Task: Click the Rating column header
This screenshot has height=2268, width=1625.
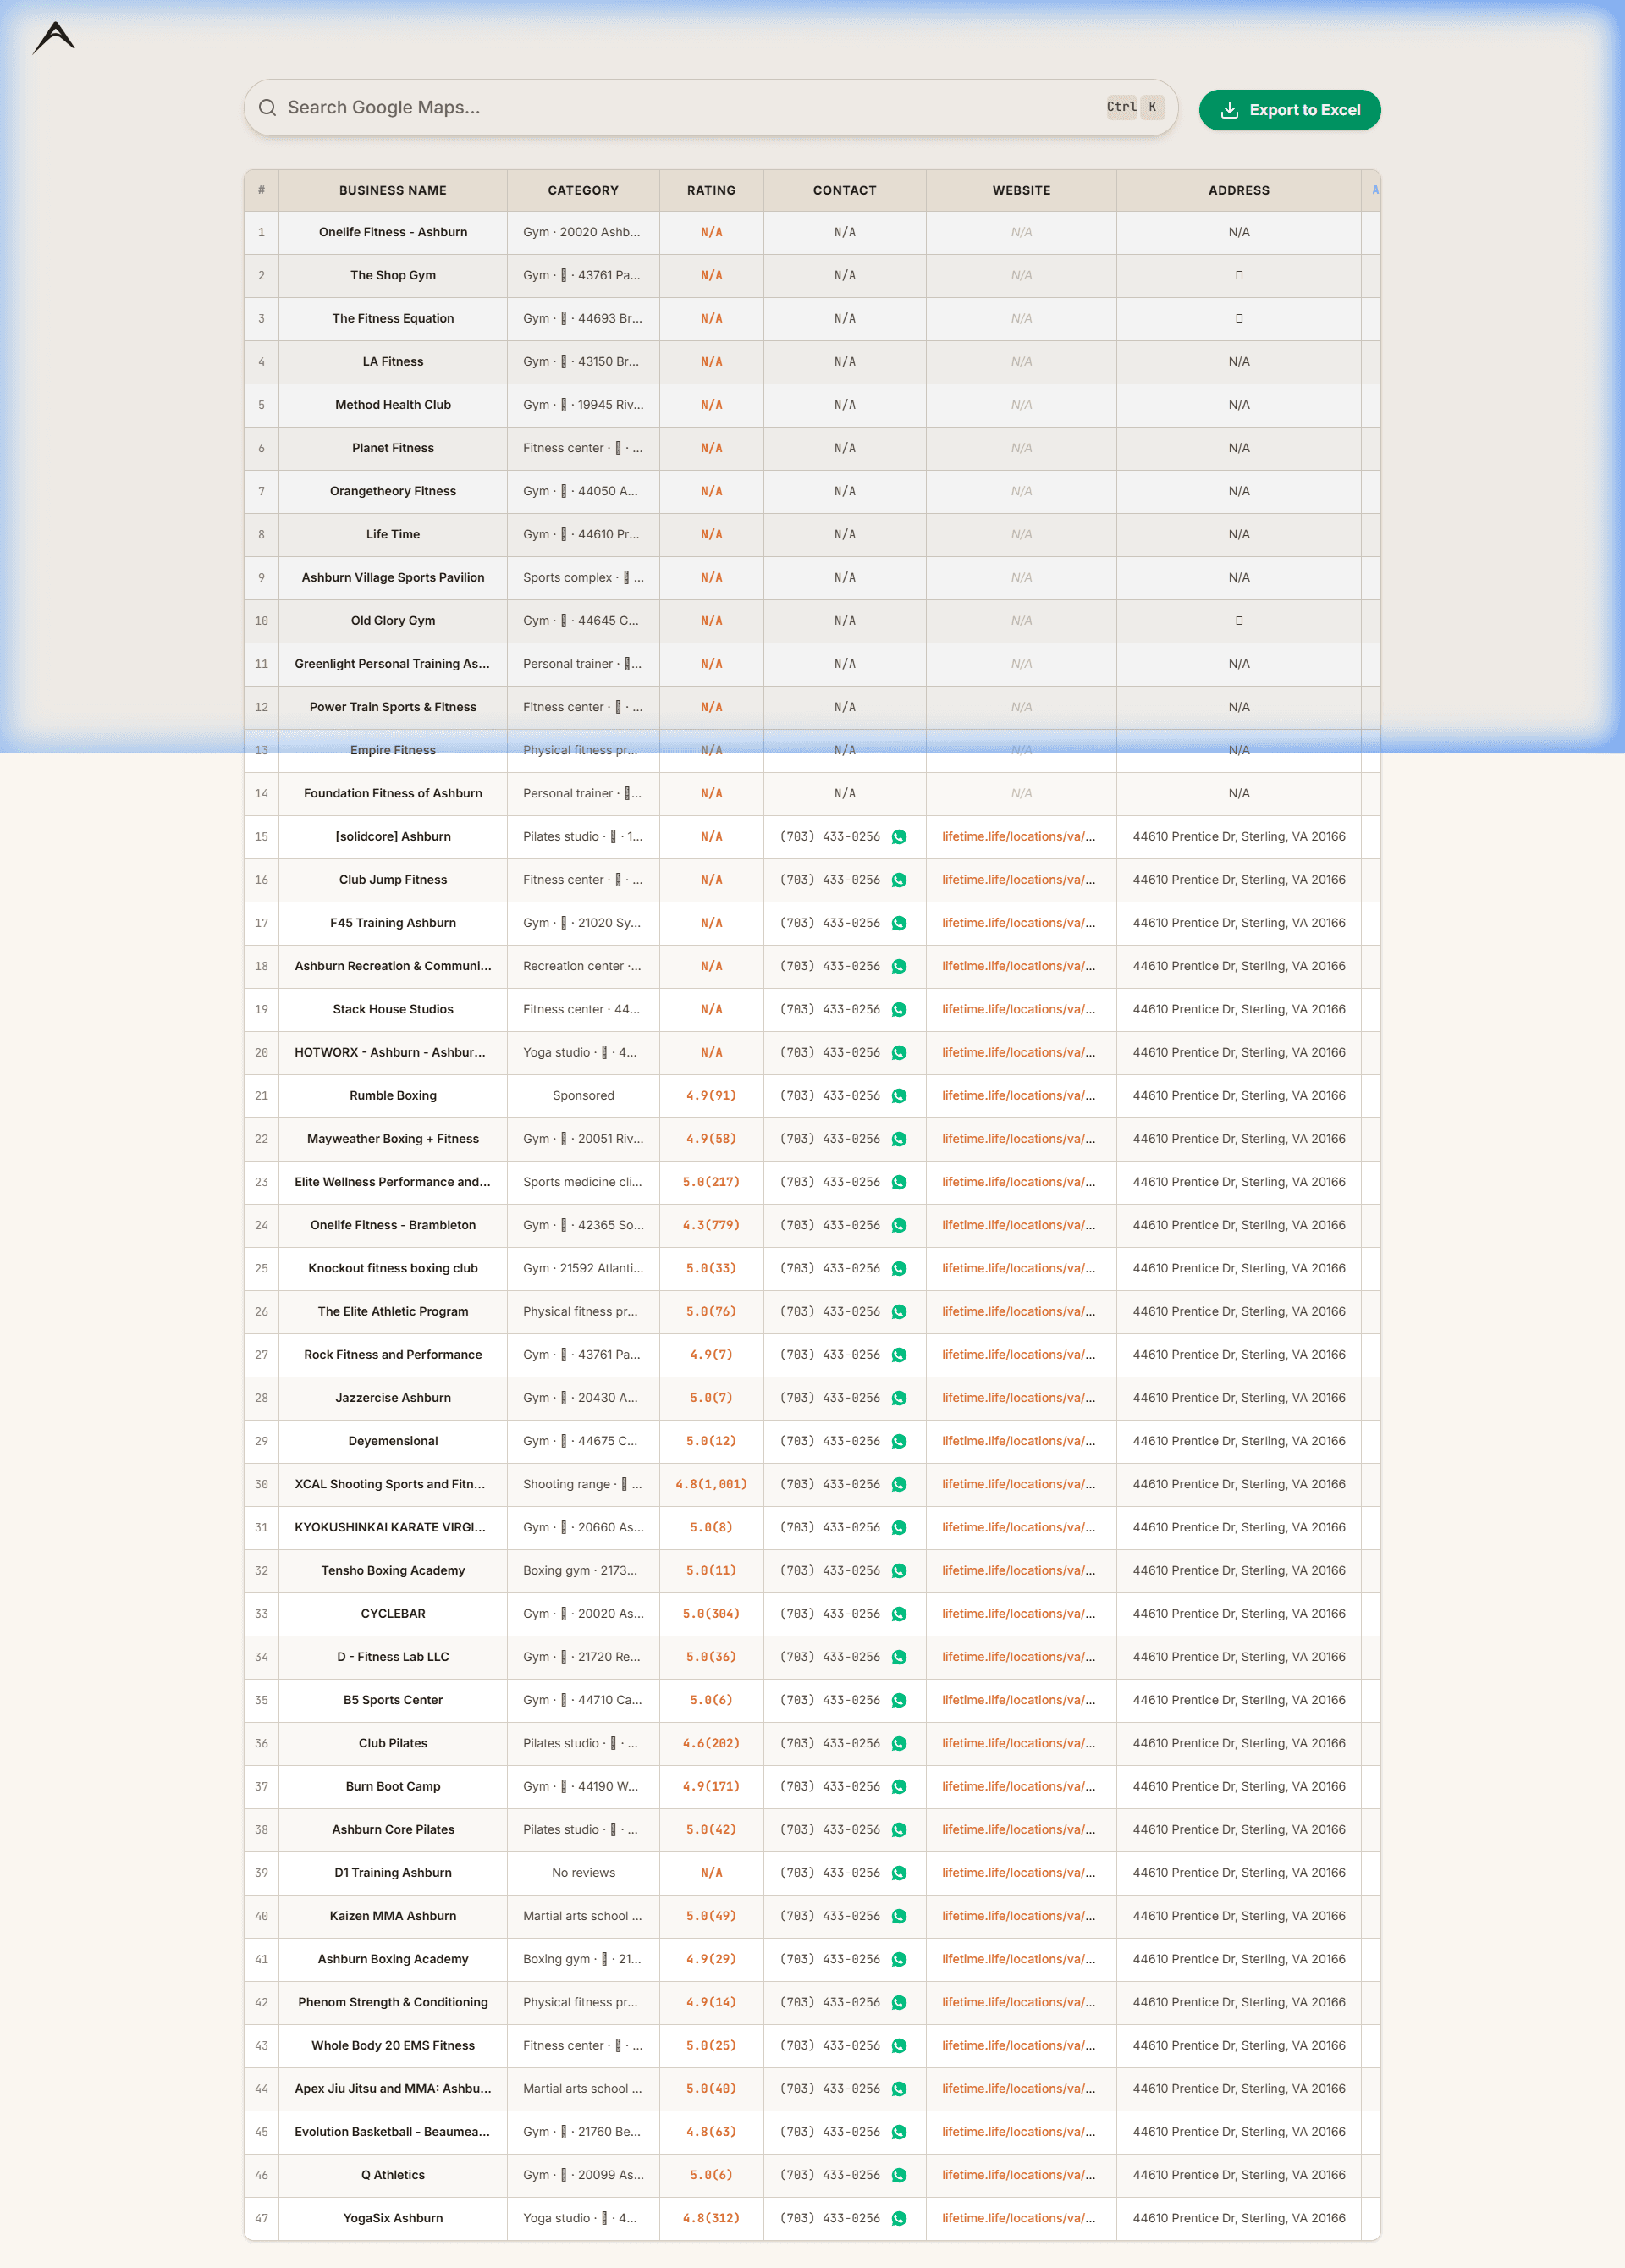Action: tap(711, 190)
